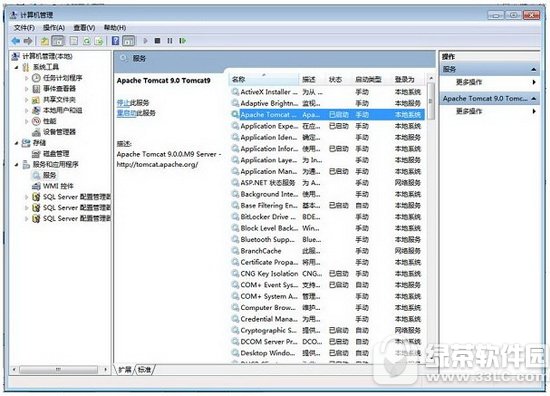The width and height of the screenshot is (550, 396).
Task: Collapse the 服务和应用程序 tree node
Action: (x=16, y=164)
